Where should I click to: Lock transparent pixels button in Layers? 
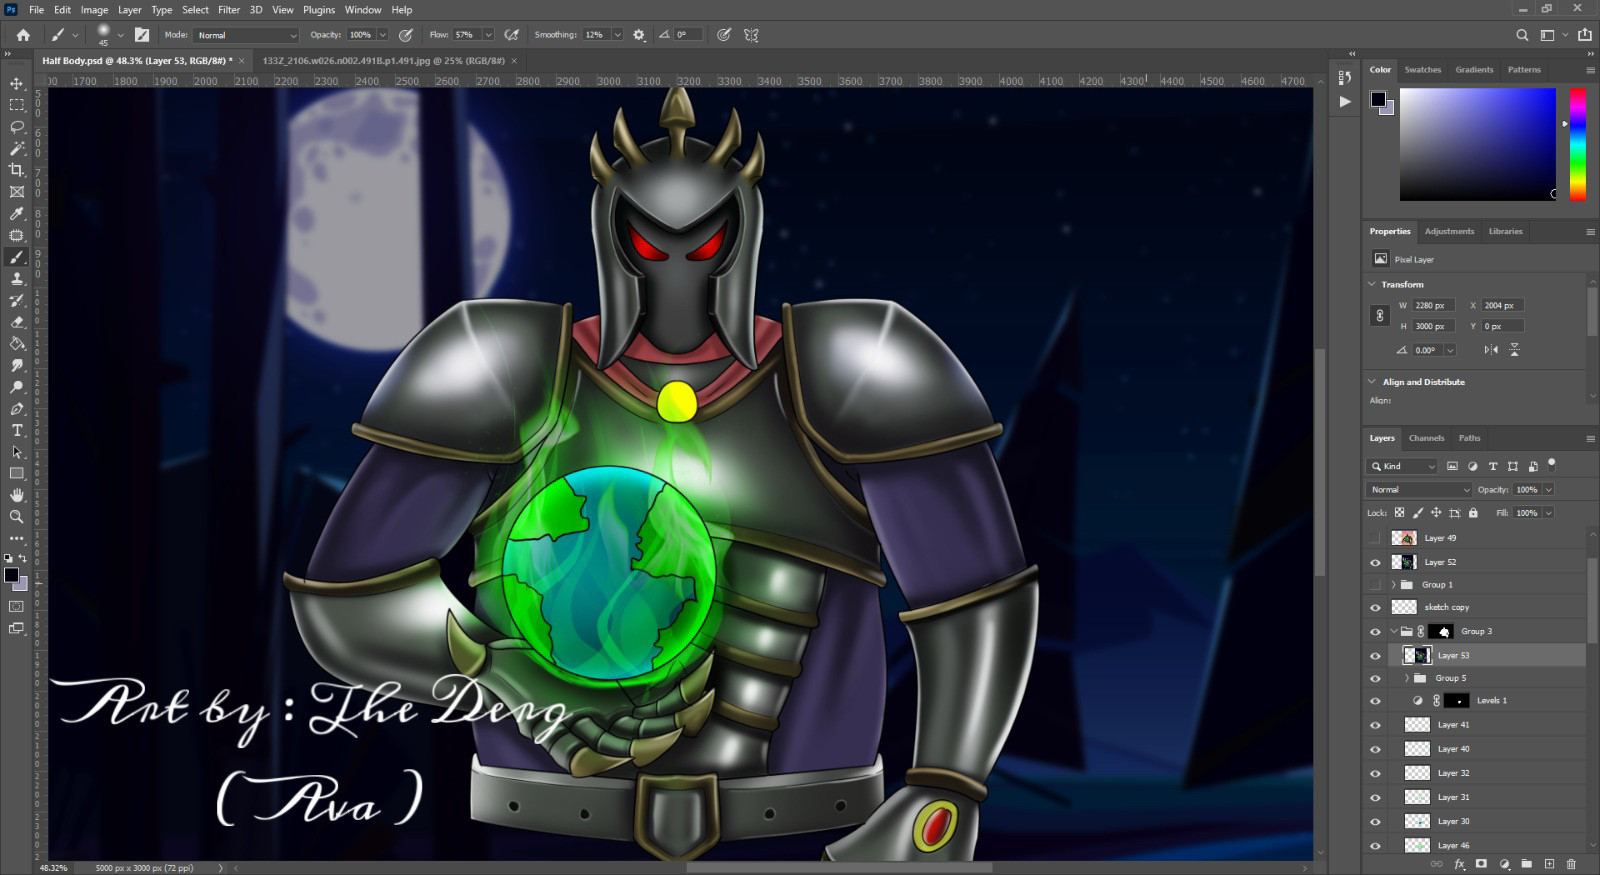click(x=1399, y=513)
